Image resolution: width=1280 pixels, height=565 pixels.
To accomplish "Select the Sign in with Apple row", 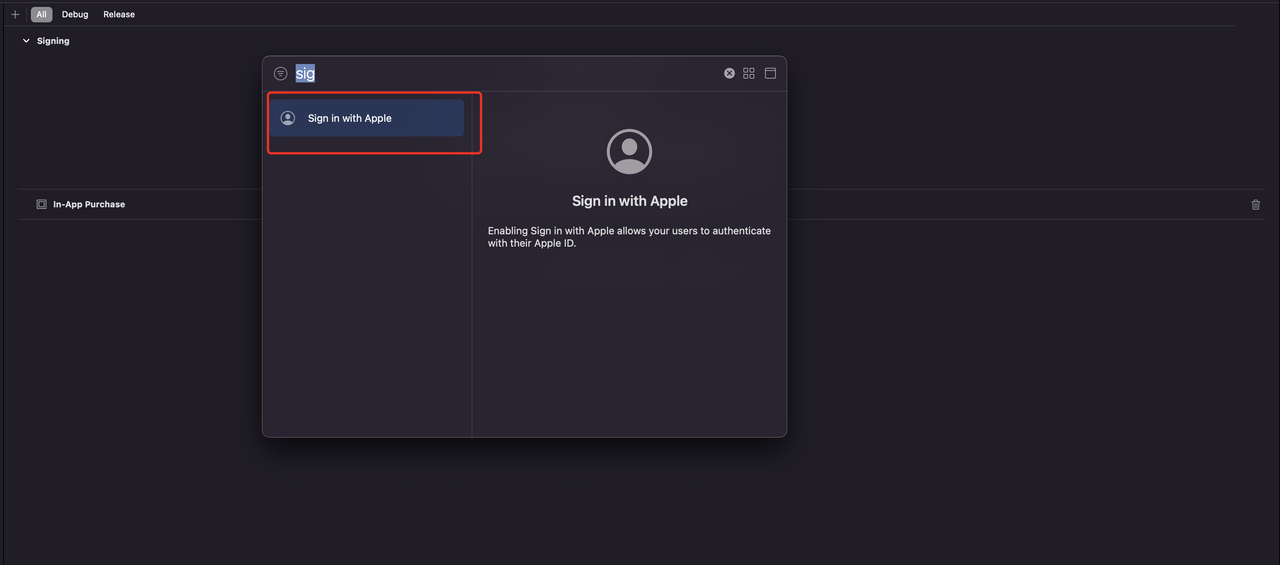I will [366, 118].
